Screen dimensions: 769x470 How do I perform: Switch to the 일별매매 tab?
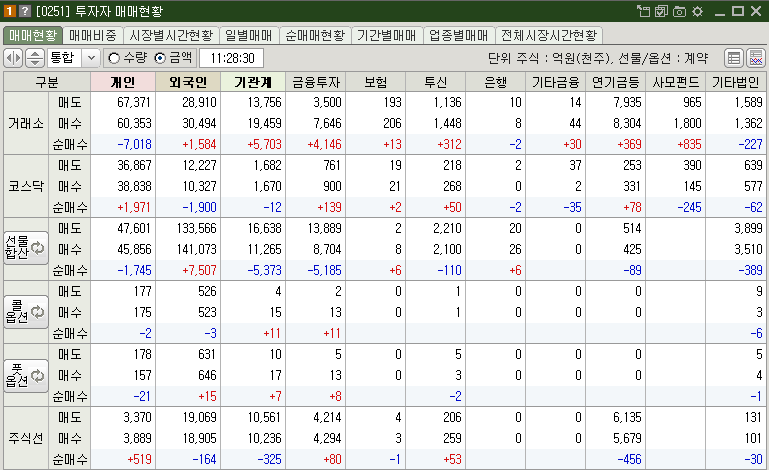pyautogui.click(x=249, y=35)
